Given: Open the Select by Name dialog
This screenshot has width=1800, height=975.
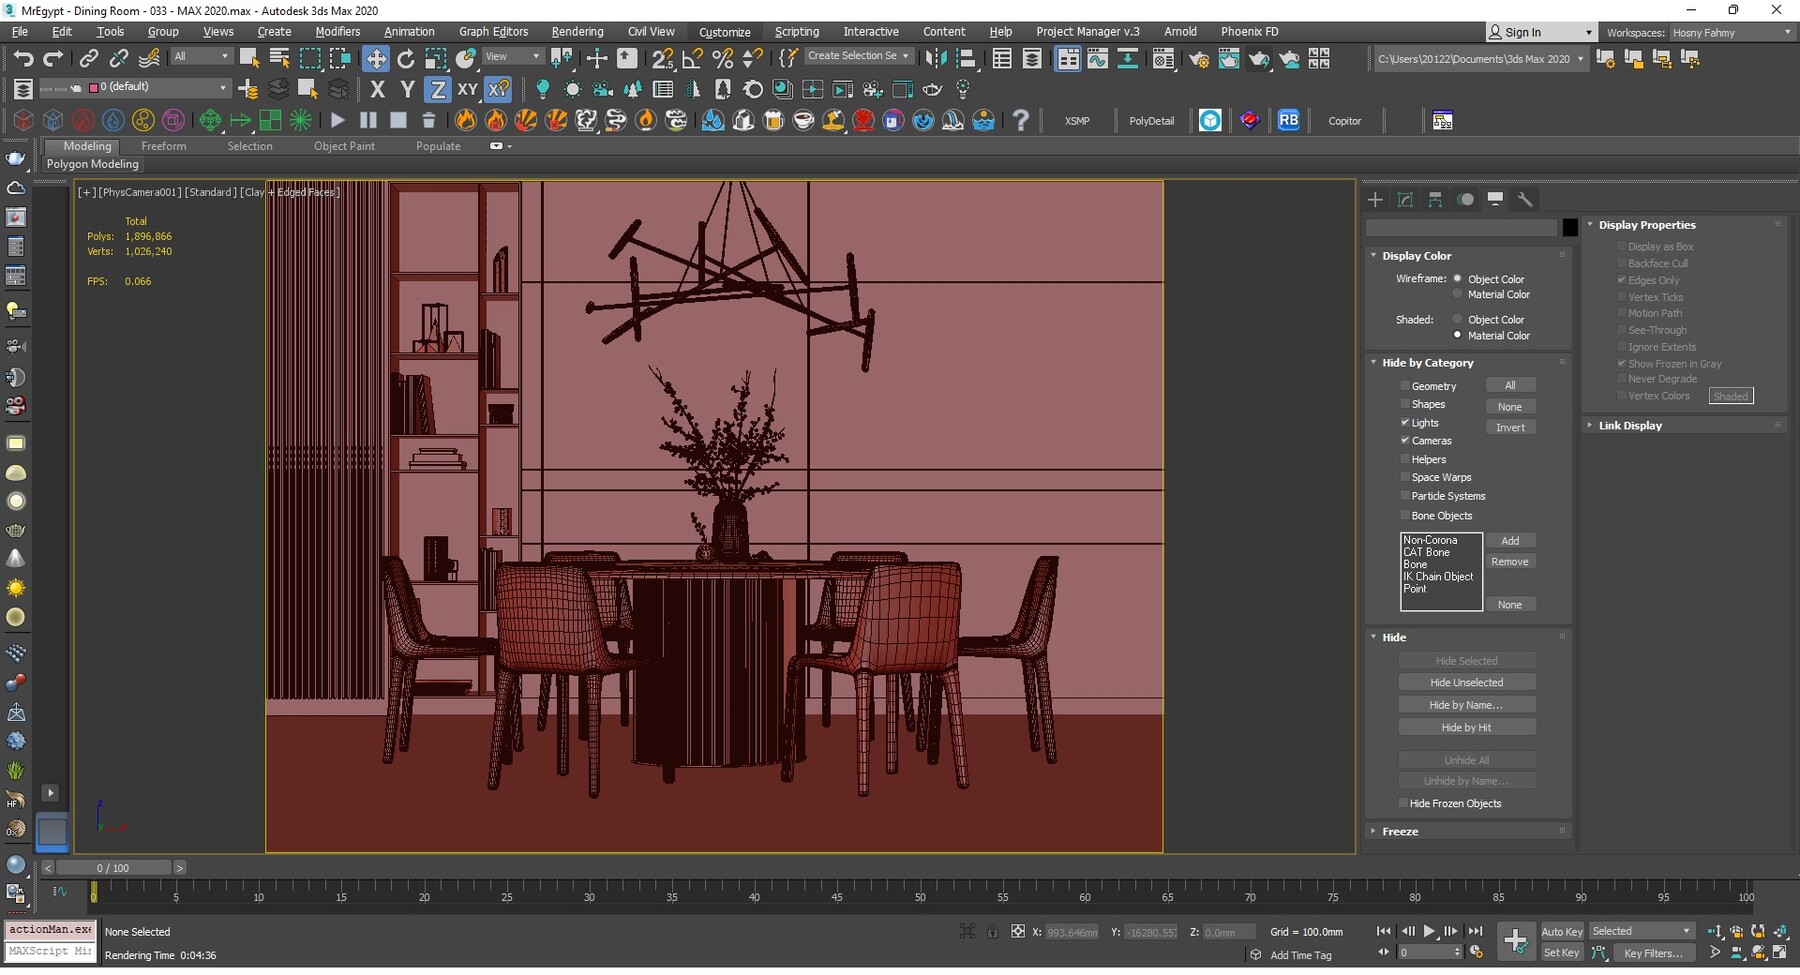Looking at the screenshot, I should click(278, 57).
